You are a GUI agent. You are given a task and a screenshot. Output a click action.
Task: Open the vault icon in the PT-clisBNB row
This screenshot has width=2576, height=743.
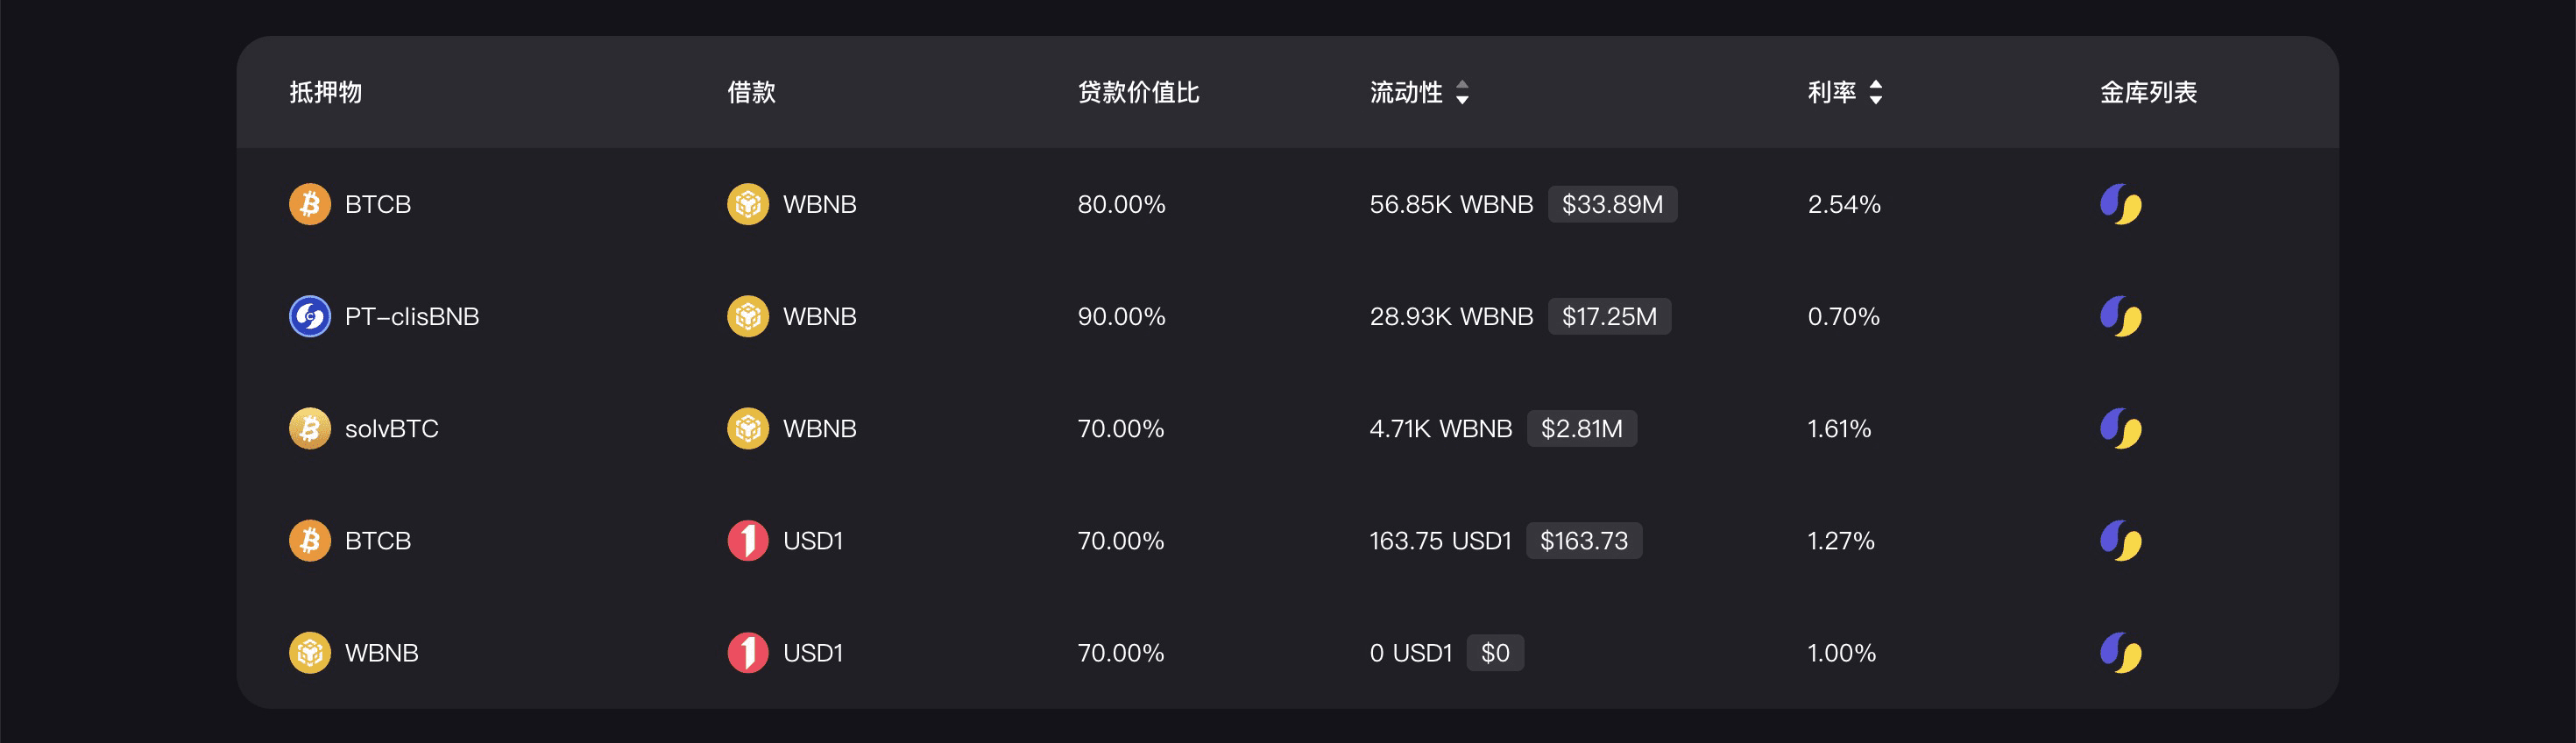[x=2120, y=316]
